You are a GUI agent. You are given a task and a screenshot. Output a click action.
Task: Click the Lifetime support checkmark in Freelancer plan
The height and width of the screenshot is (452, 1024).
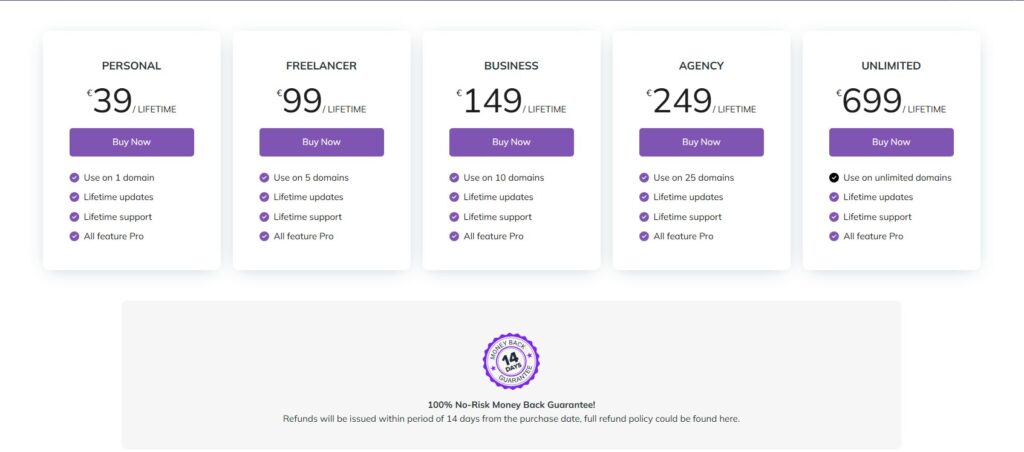click(264, 217)
